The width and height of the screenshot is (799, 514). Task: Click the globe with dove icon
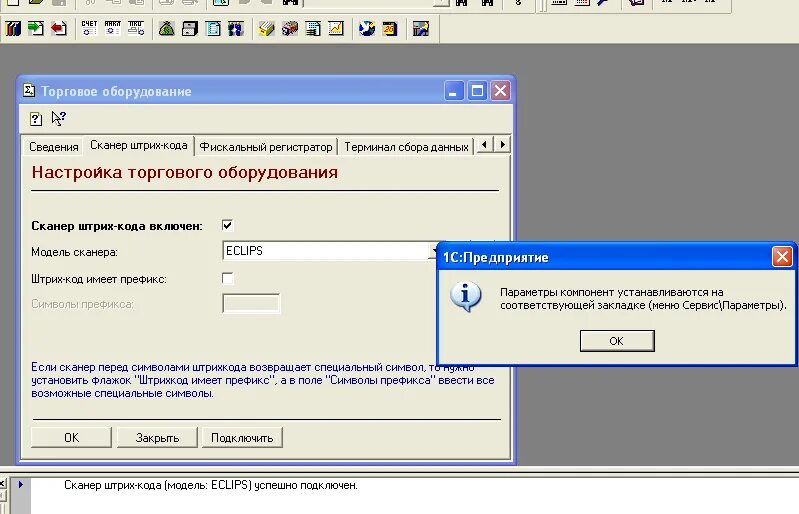[366, 29]
